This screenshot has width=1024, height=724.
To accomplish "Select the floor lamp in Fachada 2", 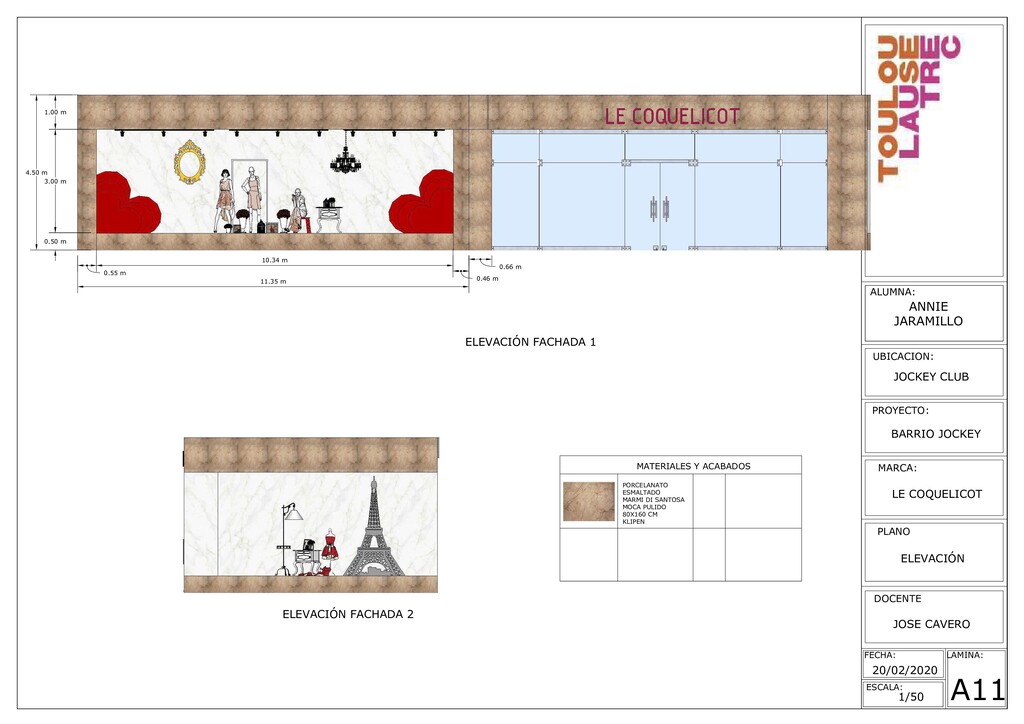I will 287,539.
